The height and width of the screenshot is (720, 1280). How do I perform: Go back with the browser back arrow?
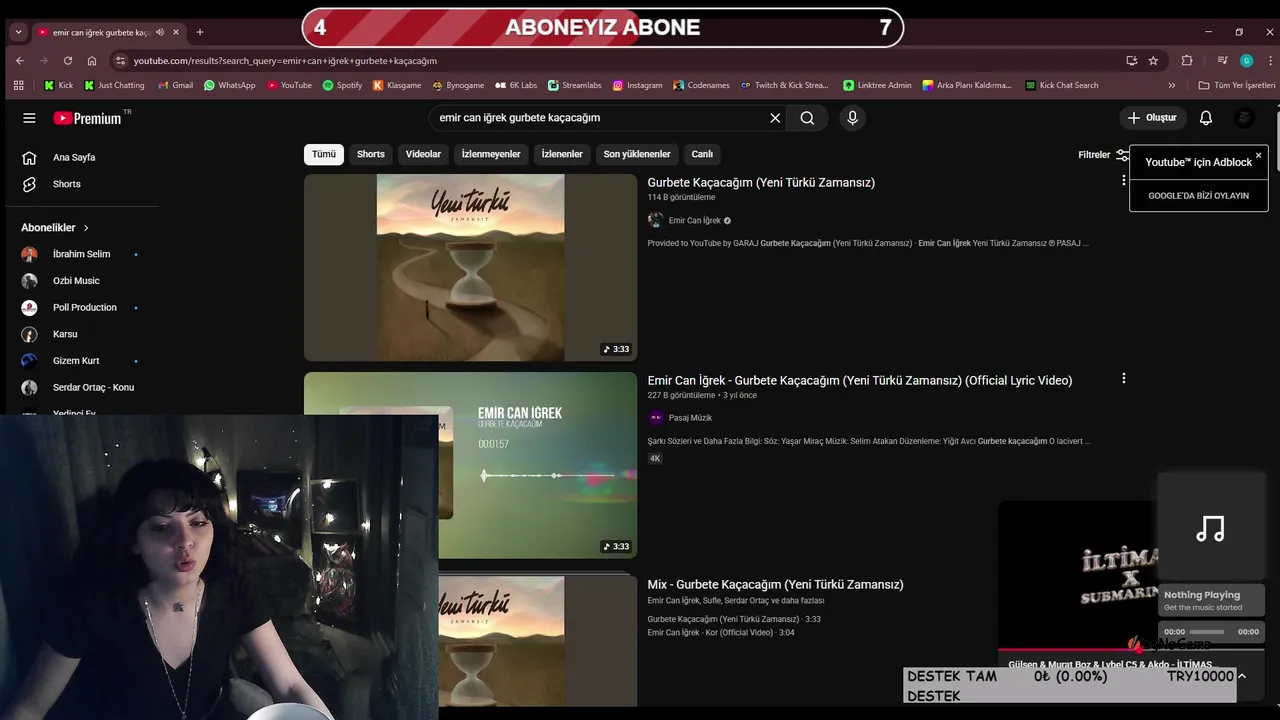(x=20, y=60)
